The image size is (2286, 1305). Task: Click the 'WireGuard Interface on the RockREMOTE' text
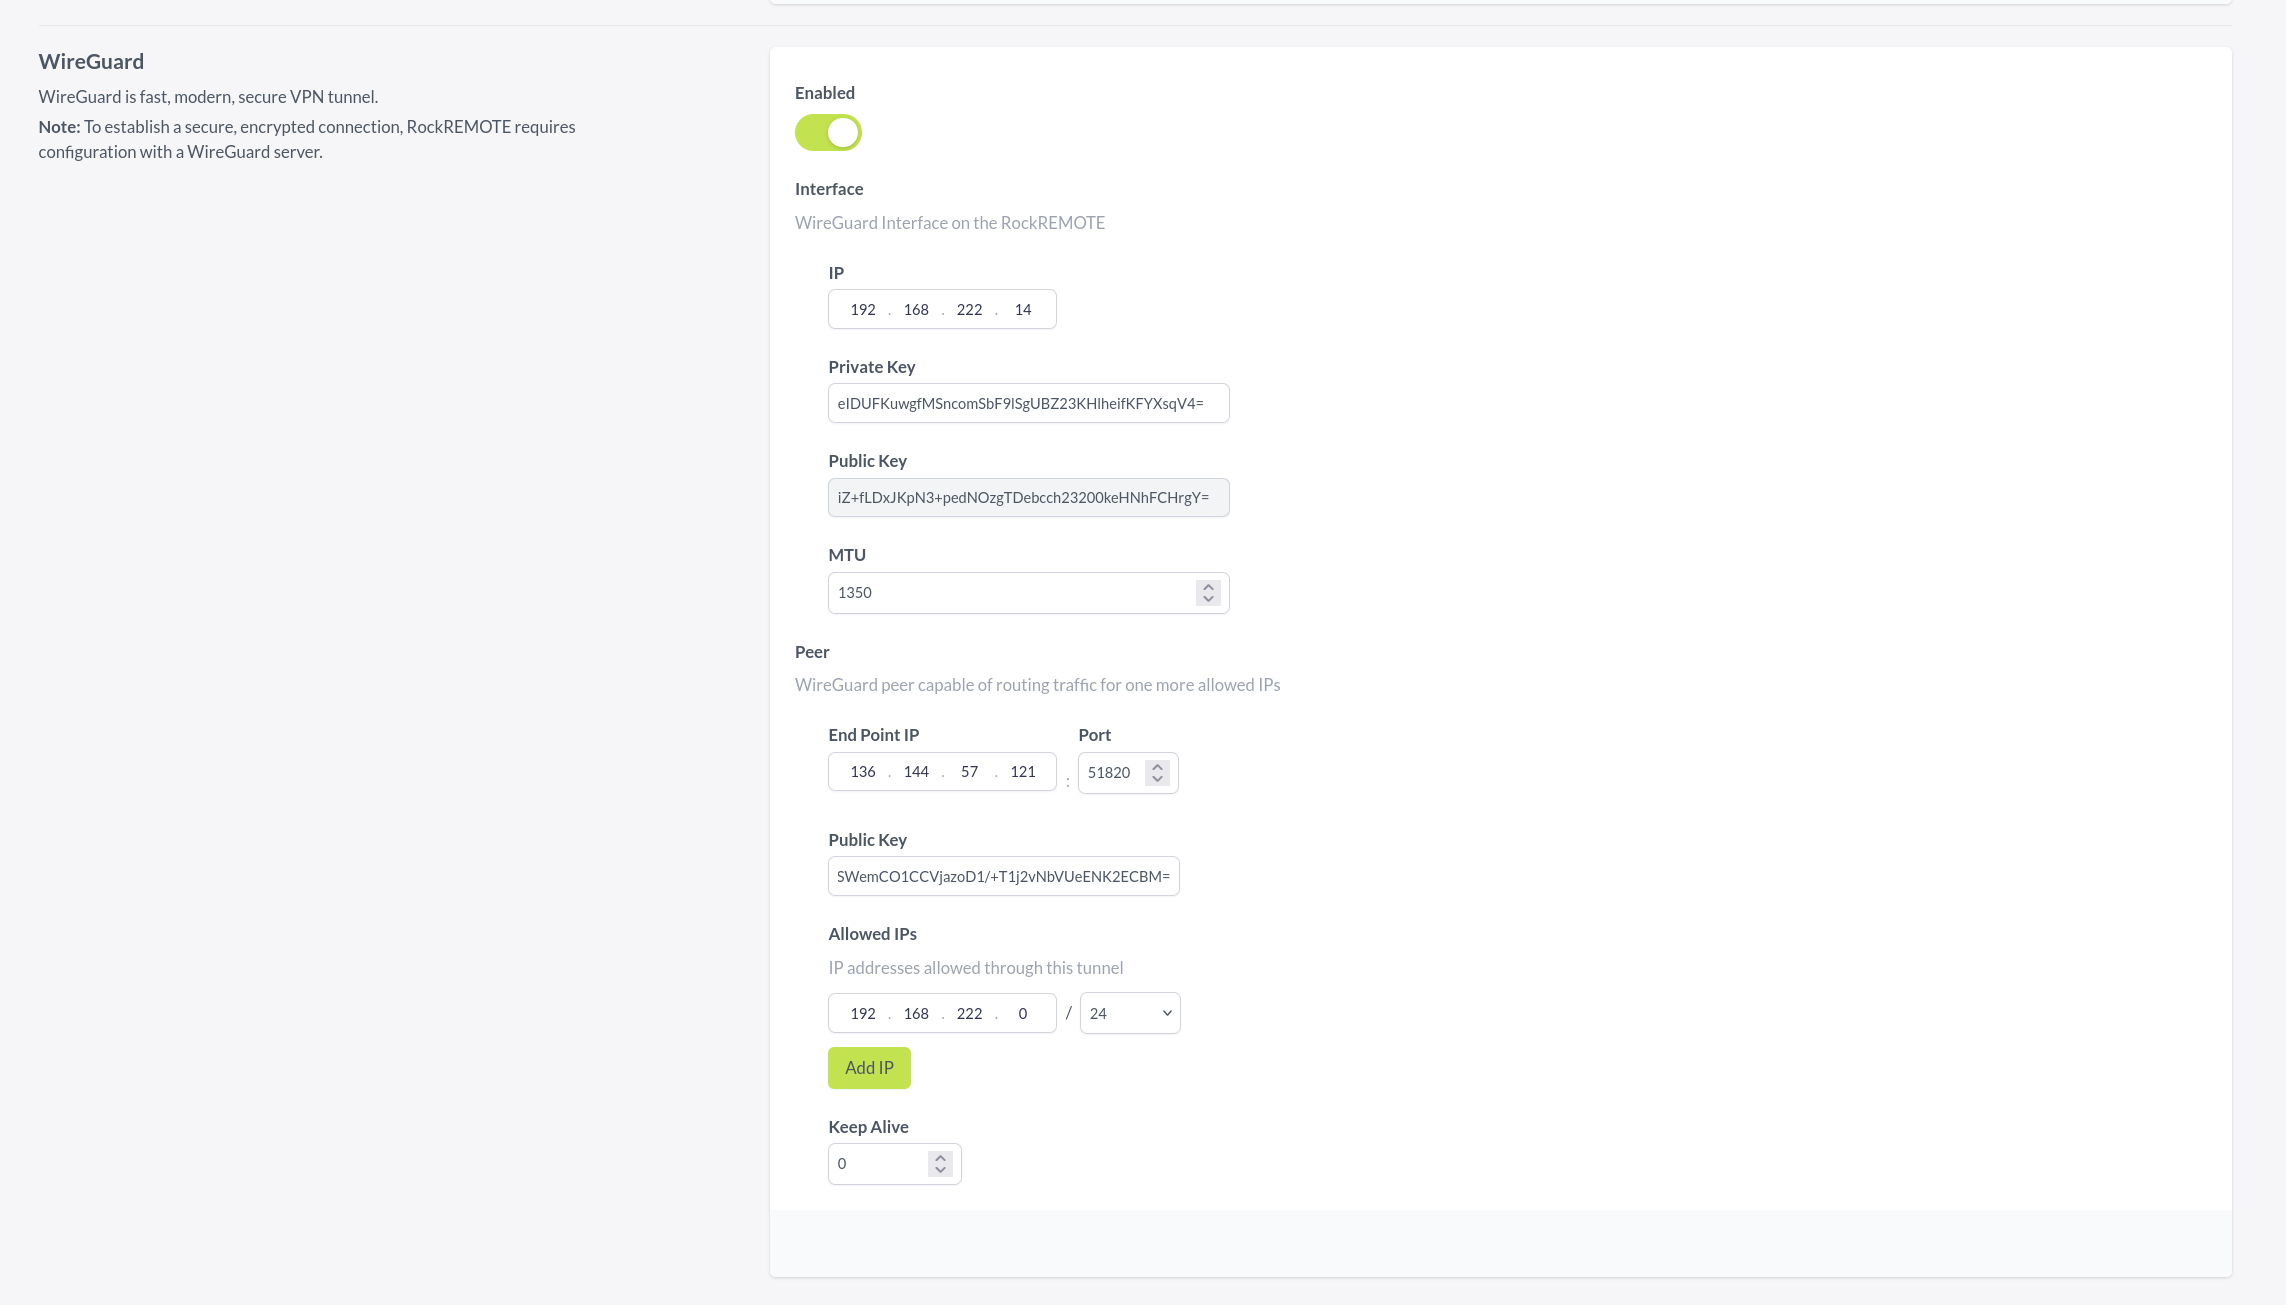click(x=950, y=223)
